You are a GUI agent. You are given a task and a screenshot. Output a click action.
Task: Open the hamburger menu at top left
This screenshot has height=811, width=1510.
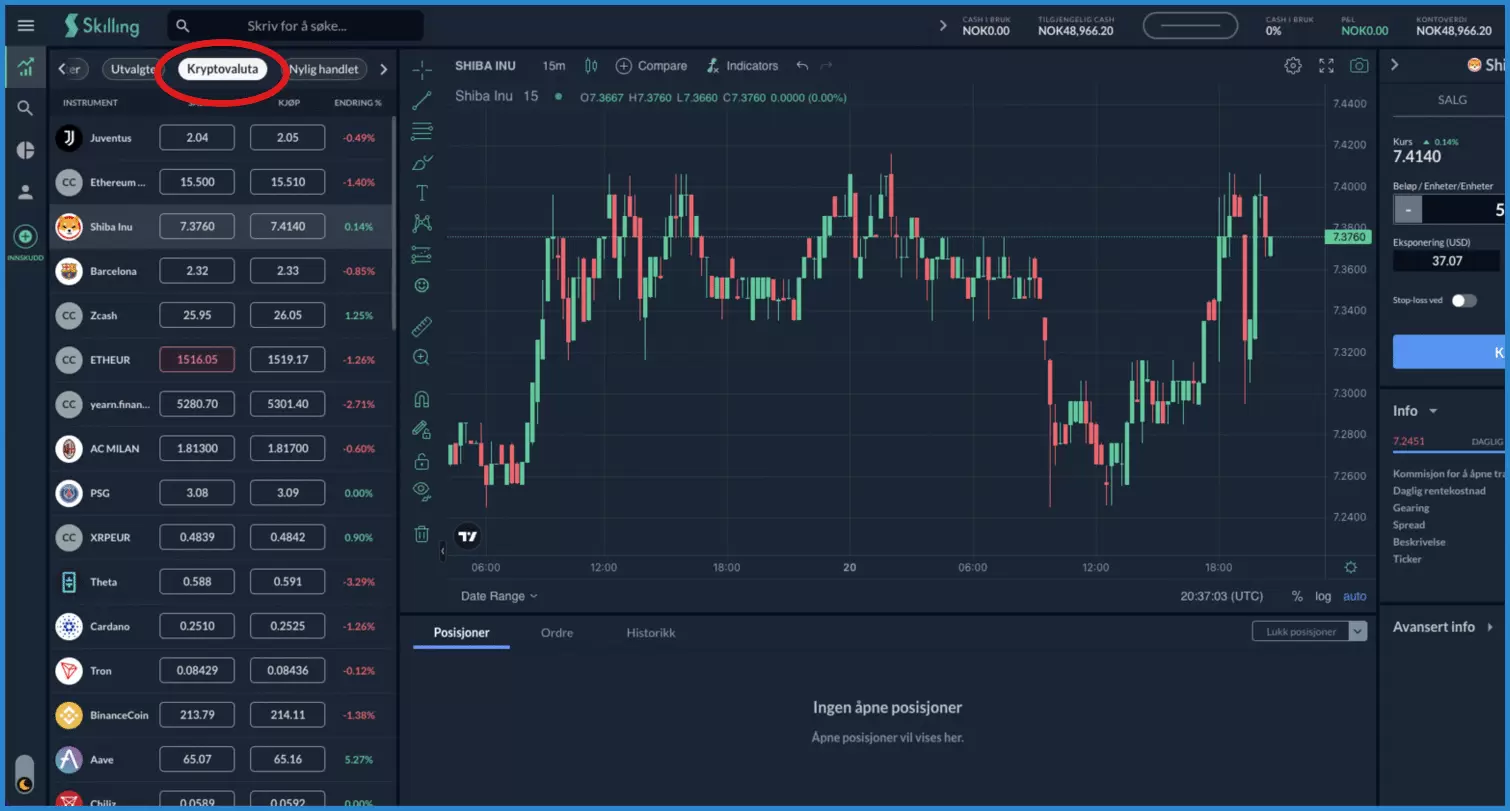(26, 26)
